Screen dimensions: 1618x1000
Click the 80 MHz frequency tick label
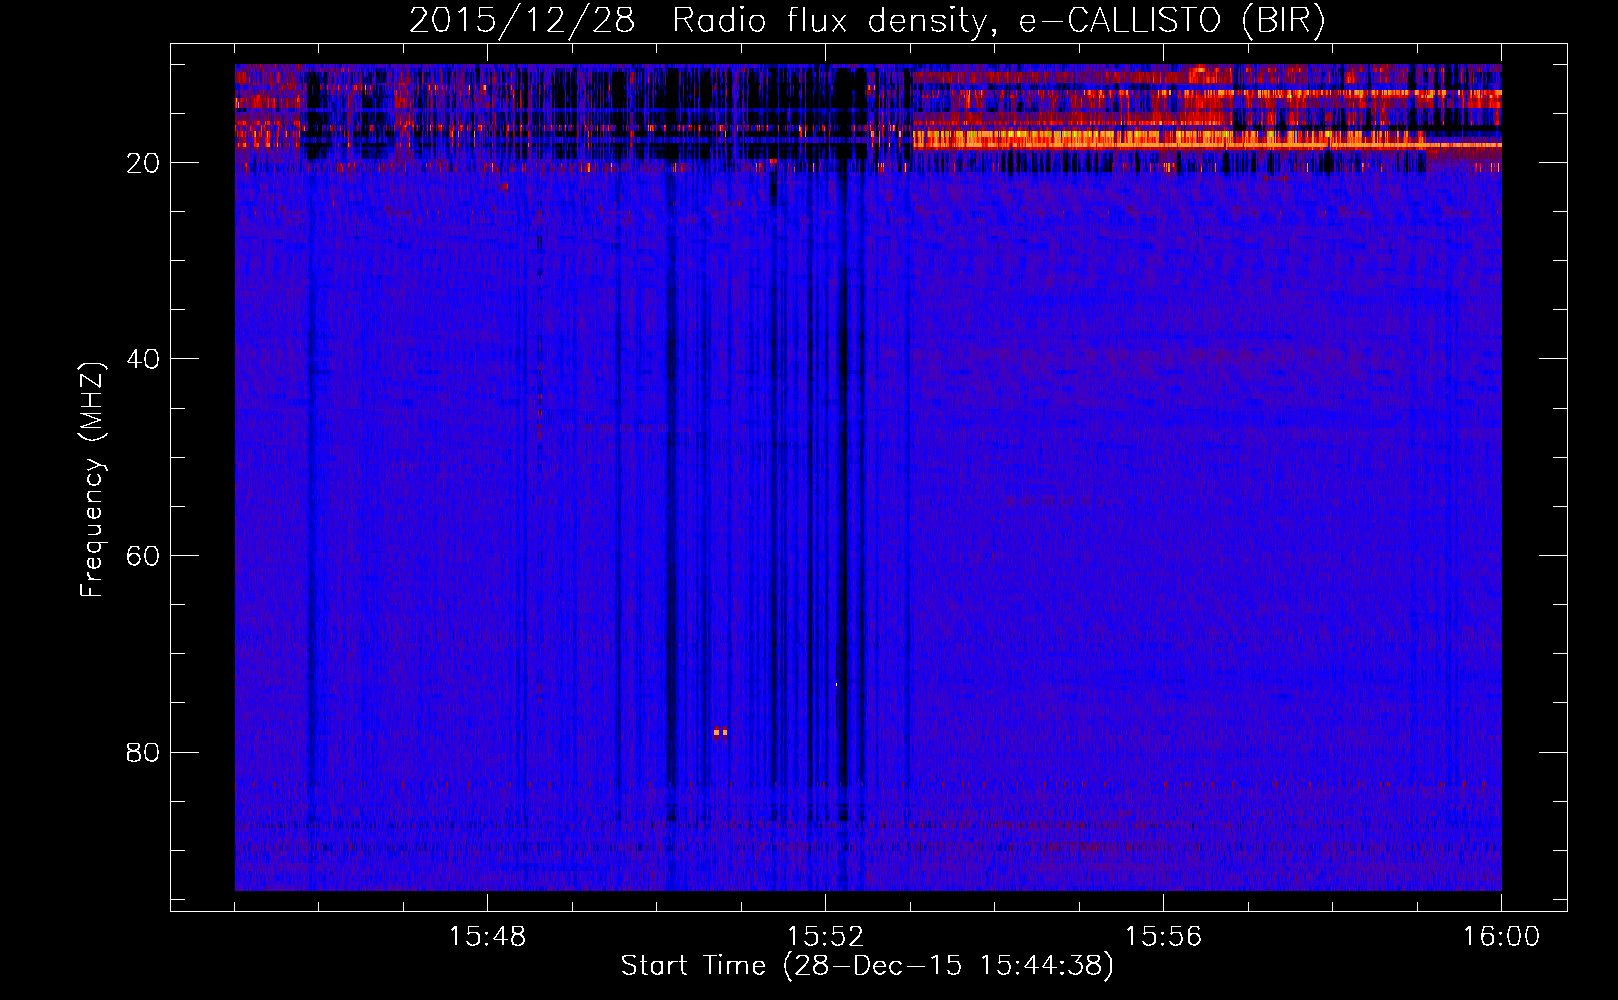(143, 752)
